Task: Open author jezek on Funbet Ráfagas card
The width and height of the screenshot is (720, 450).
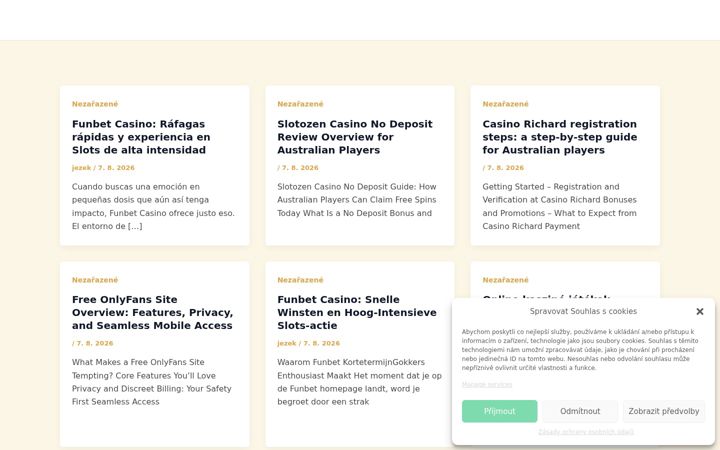Action: click(x=81, y=168)
